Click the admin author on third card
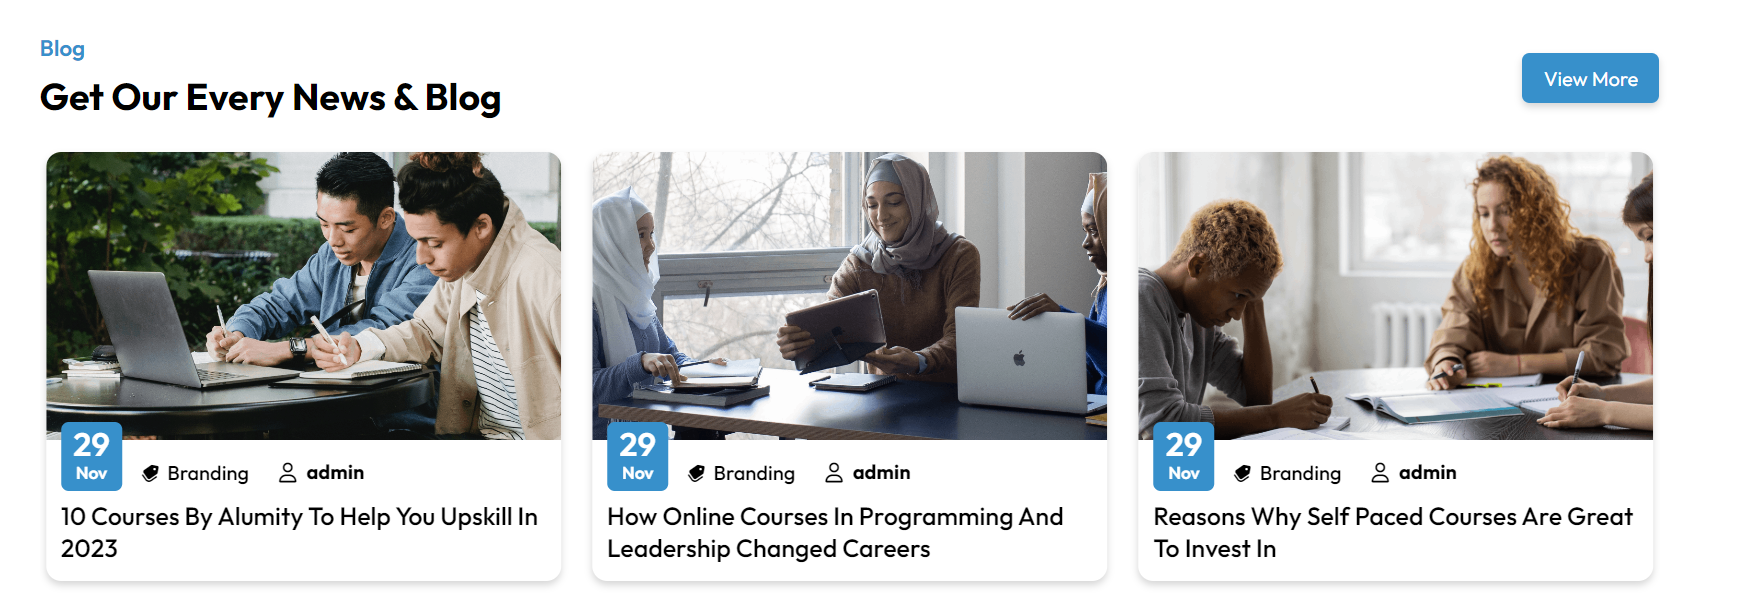 (x=1427, y=473)
